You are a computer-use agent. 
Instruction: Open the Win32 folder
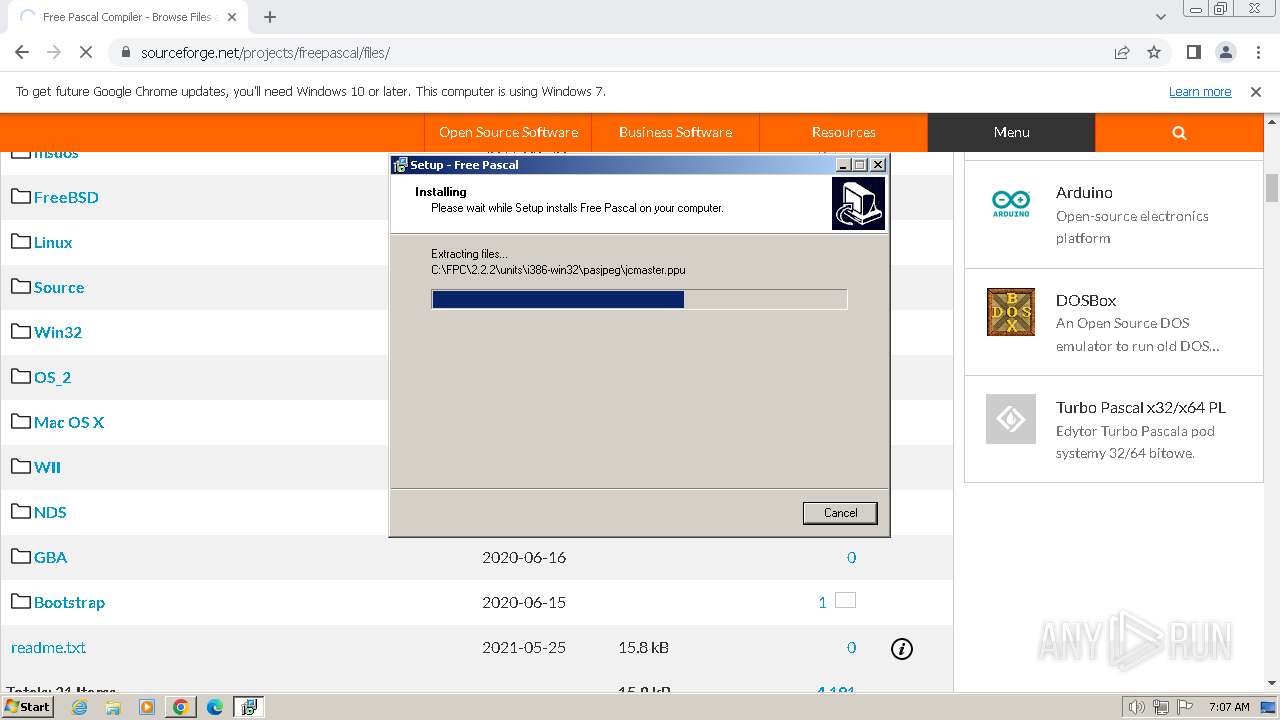pos(58,332)
